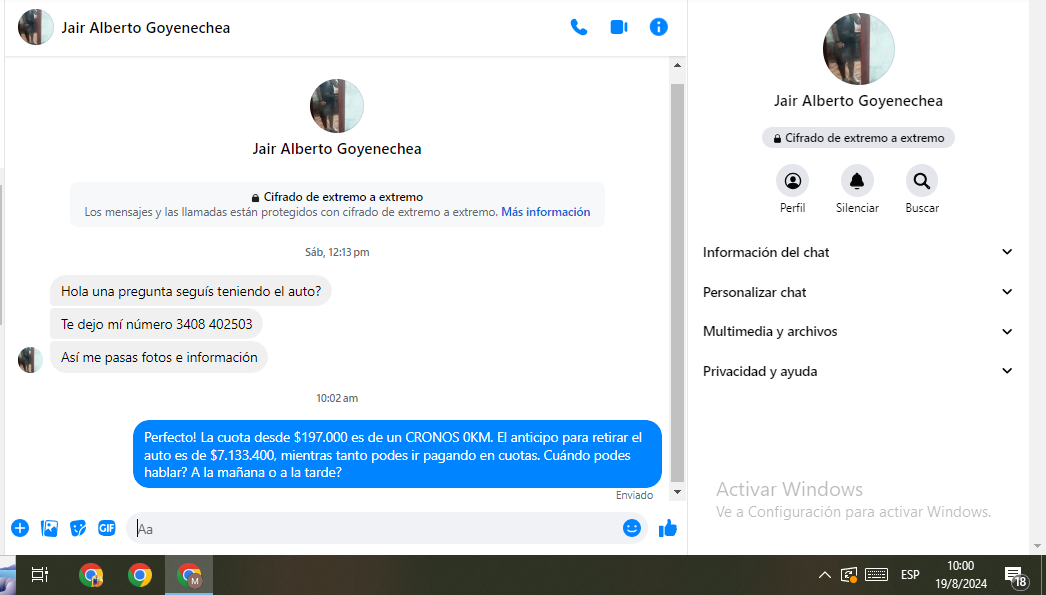The height and width of the screenshot is (595, 1046).
Task: Start a voice call with the phone icon
Action: (x=579, y=27)
